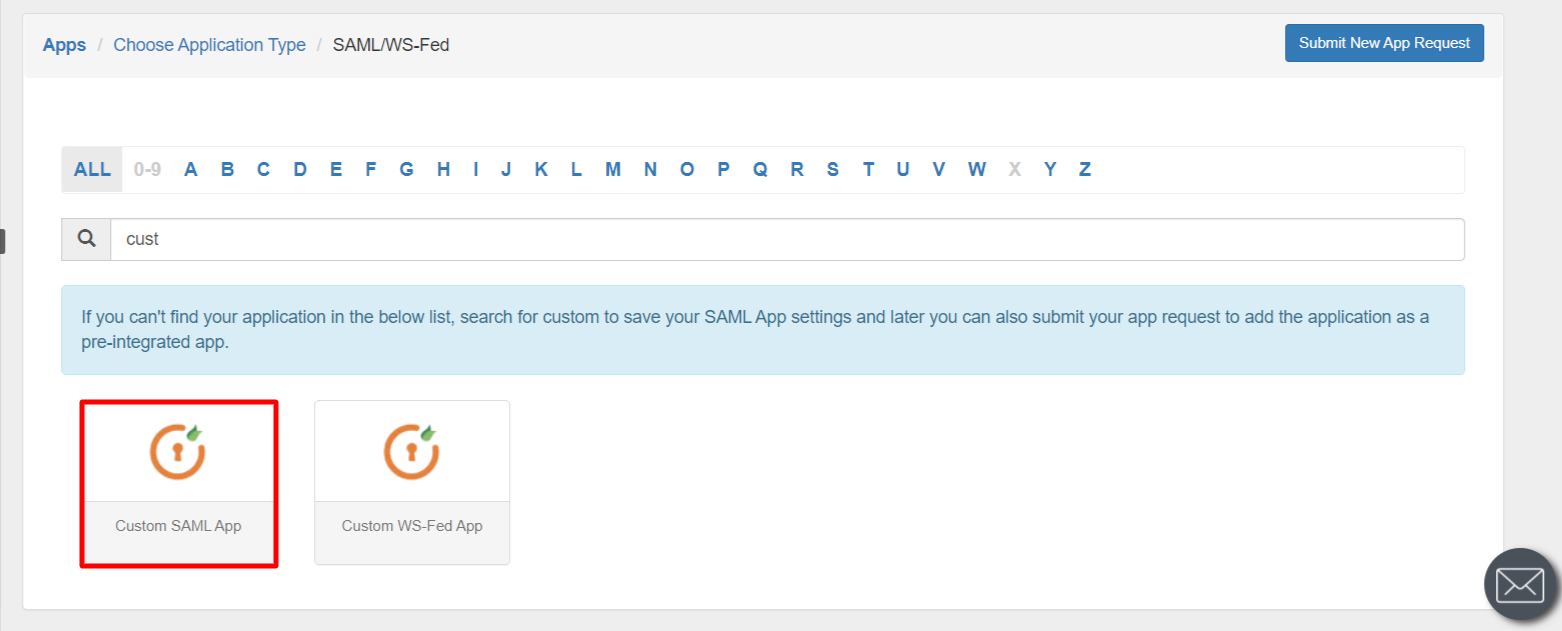Filter apps by letter V
1562x631 pixels.
click(x=939, y=169)
